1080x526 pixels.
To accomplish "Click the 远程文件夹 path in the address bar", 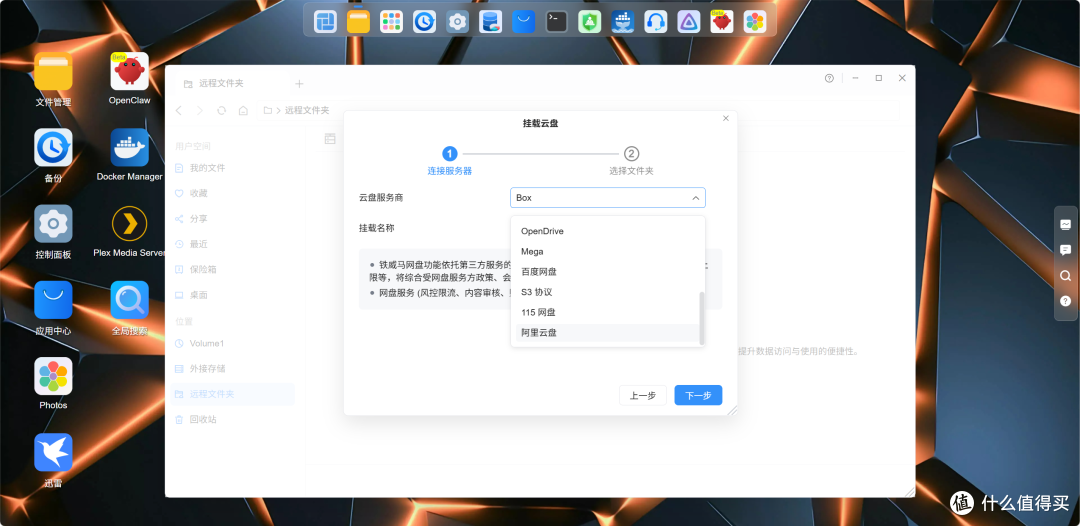I will tap(307, 110).
